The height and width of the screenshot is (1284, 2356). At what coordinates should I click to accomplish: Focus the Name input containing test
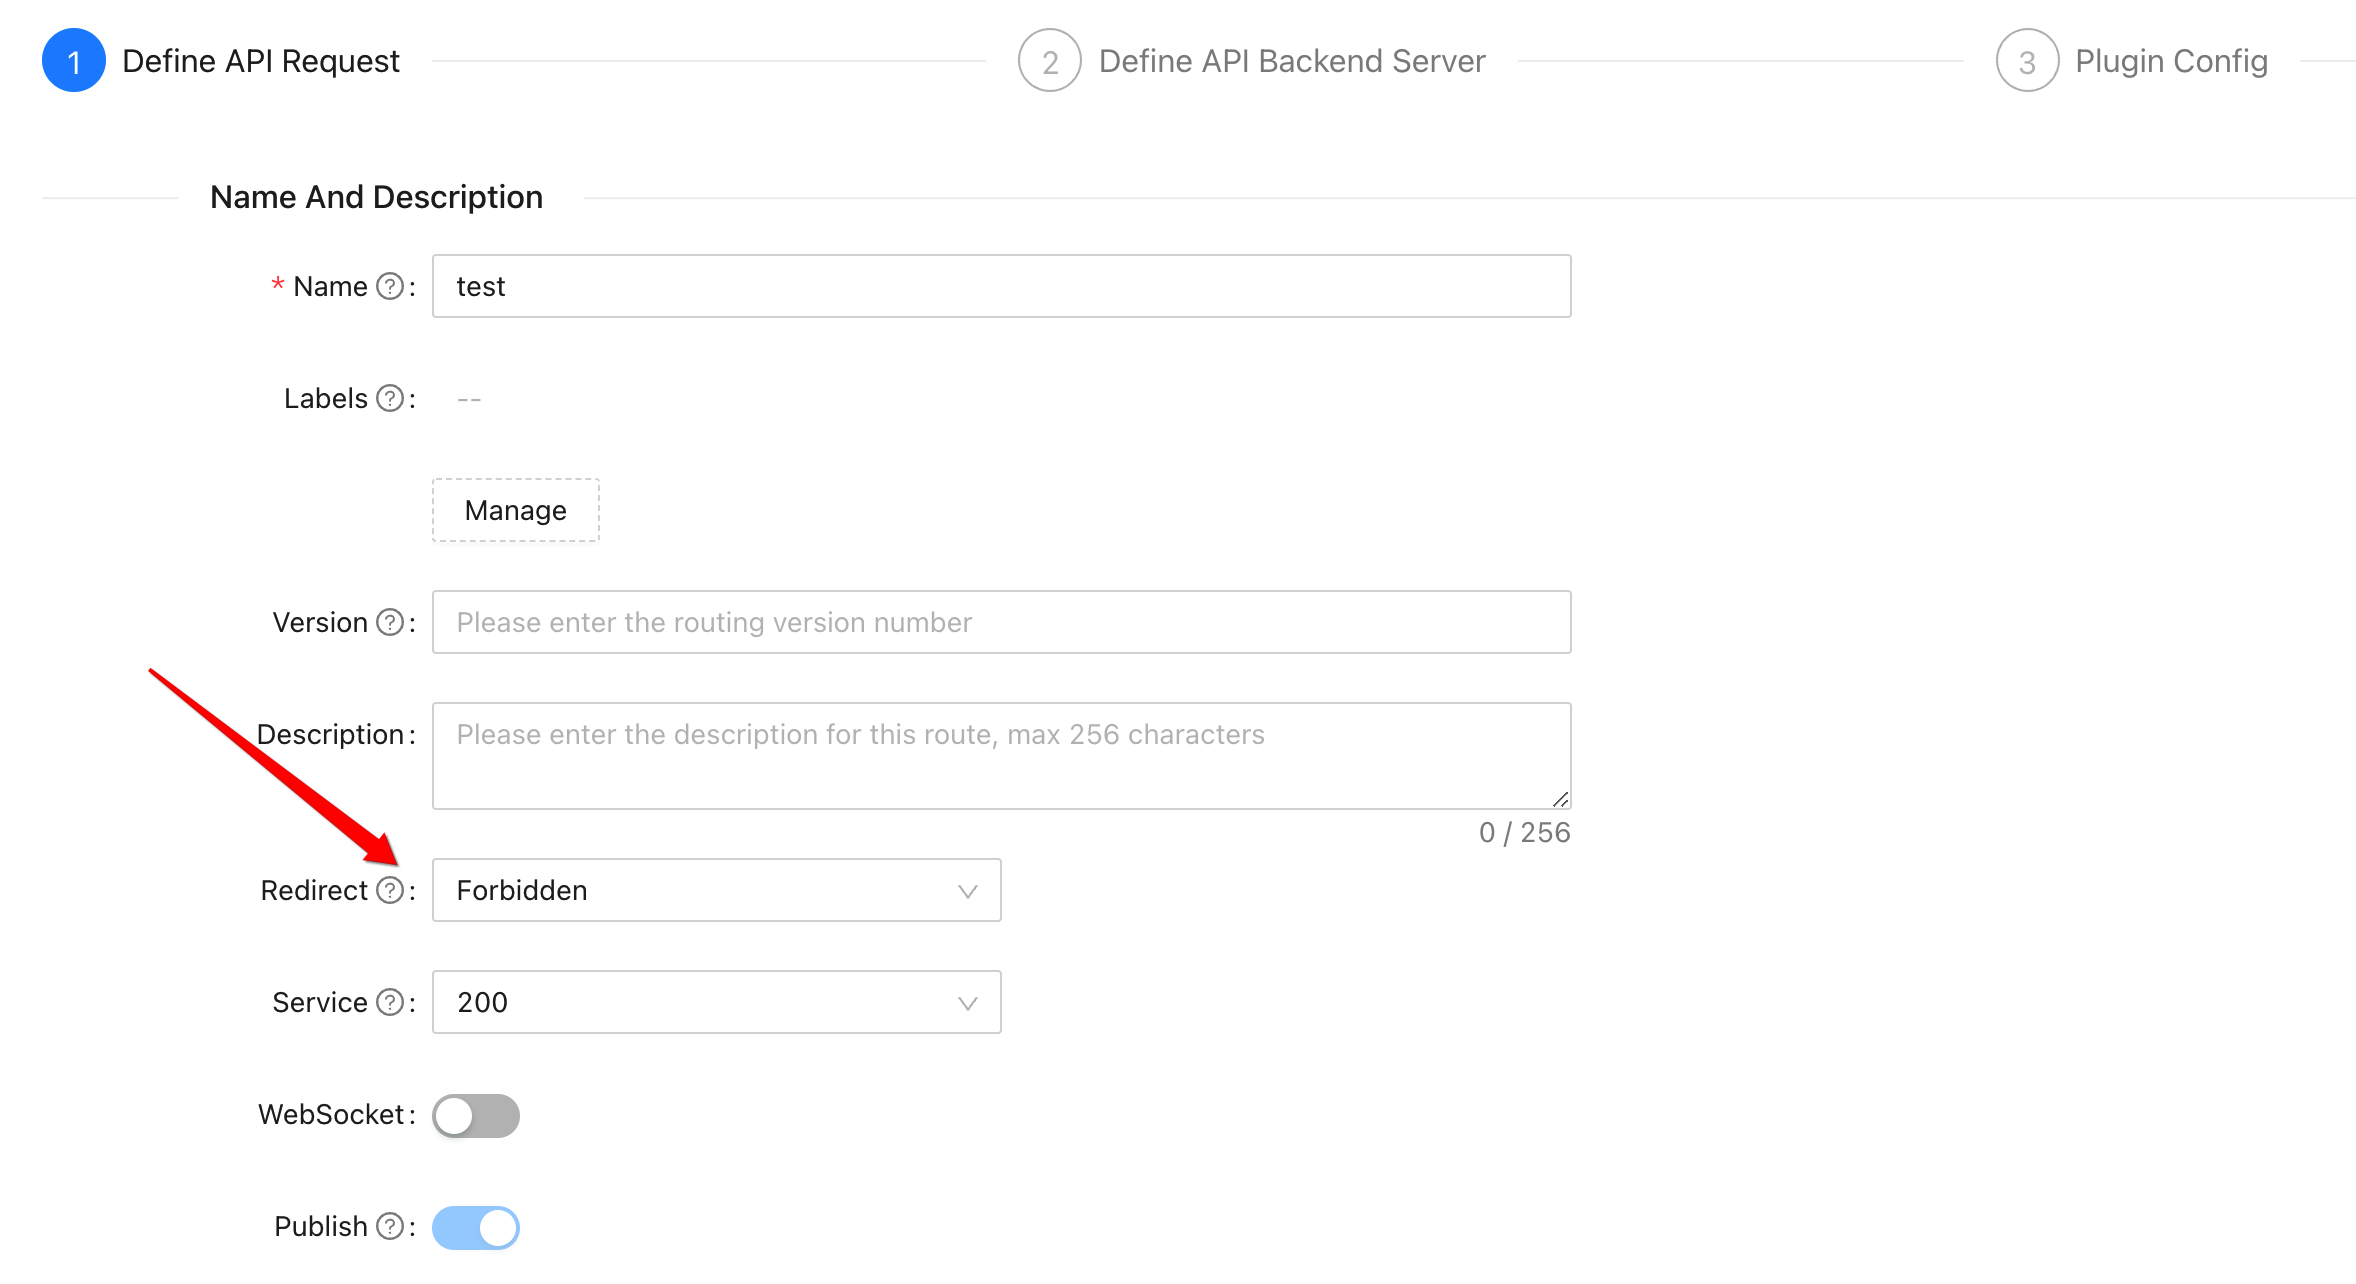(x=1002, y=286)
